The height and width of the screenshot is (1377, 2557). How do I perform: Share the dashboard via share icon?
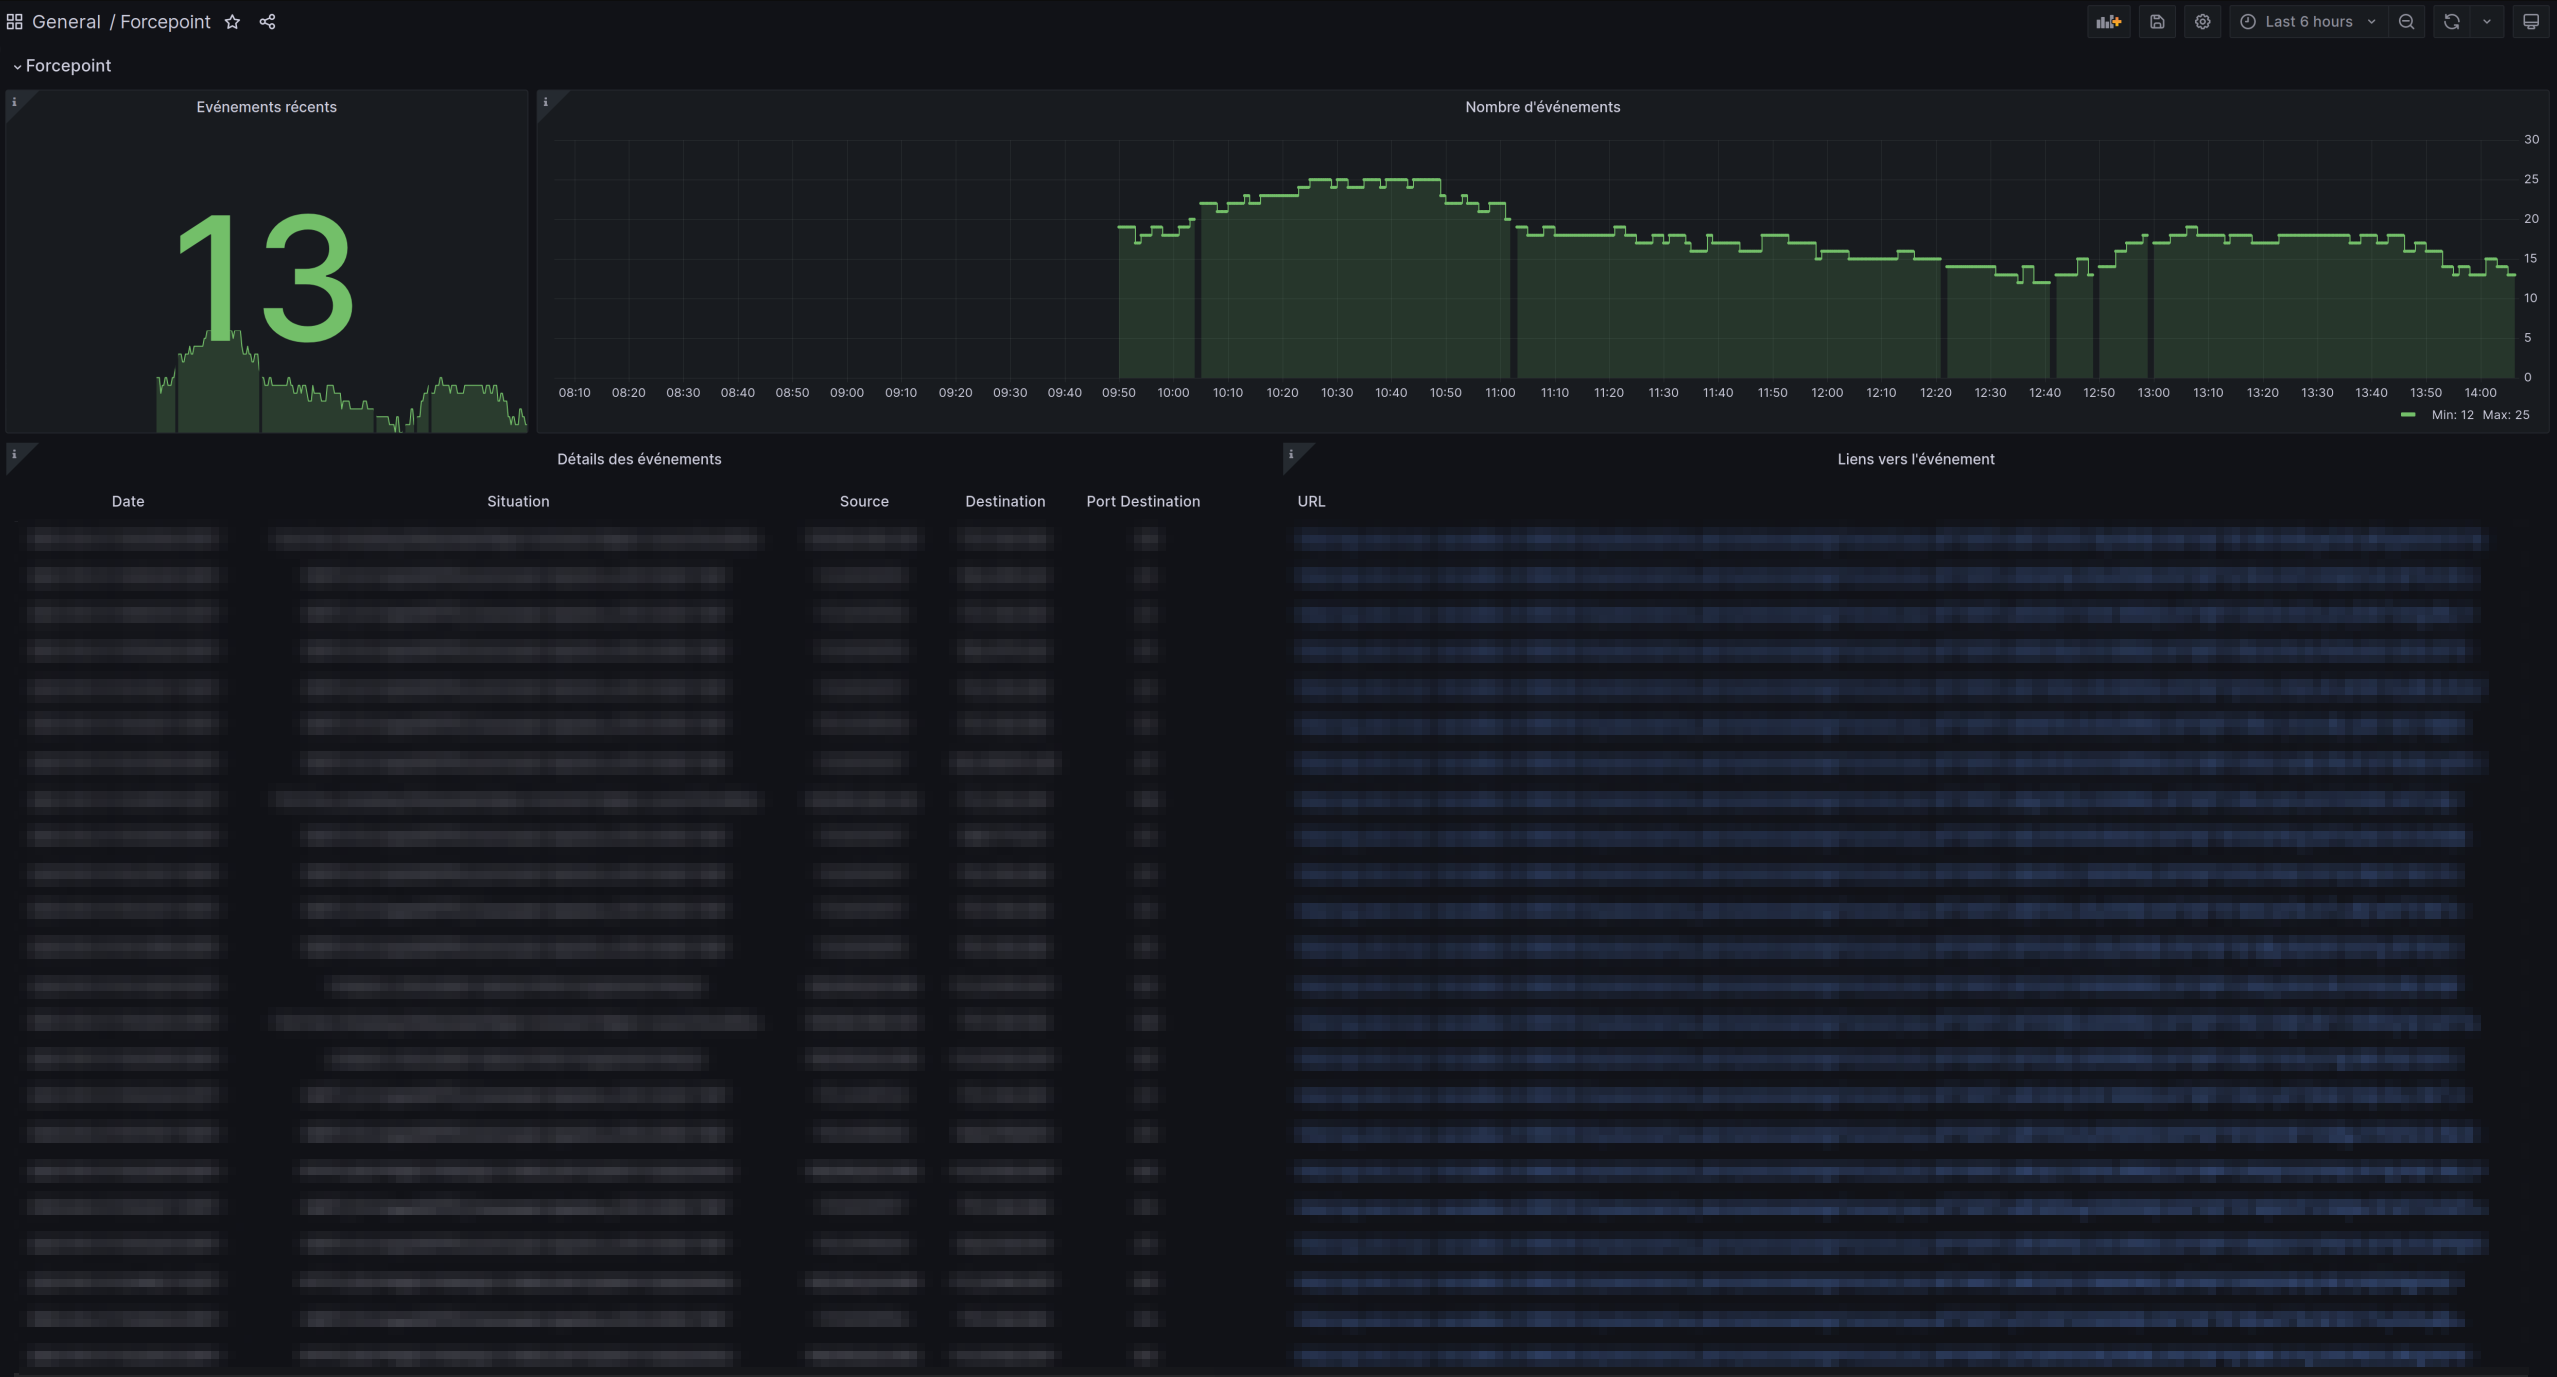(267, 22)
